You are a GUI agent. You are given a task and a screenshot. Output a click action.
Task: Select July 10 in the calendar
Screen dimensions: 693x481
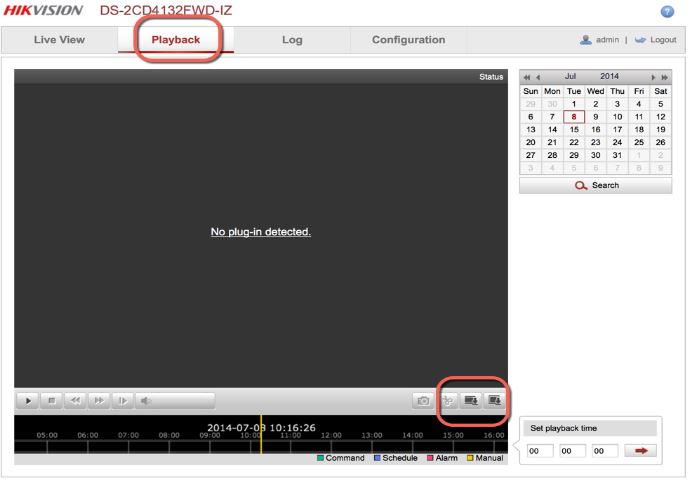617,117
